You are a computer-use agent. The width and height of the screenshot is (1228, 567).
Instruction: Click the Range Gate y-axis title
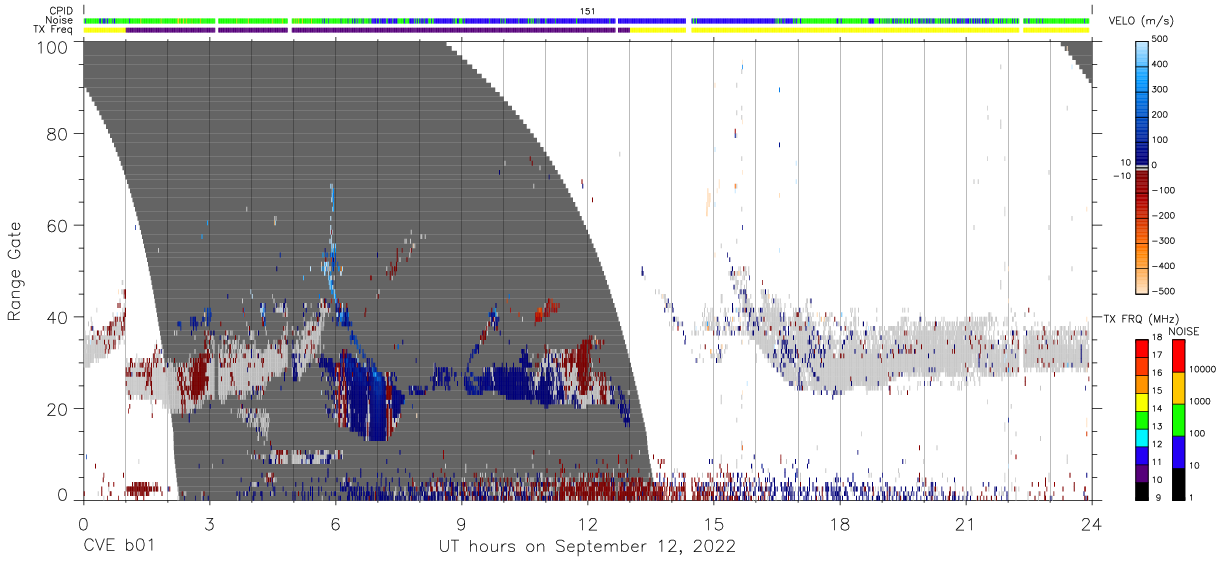coord(15,272)
